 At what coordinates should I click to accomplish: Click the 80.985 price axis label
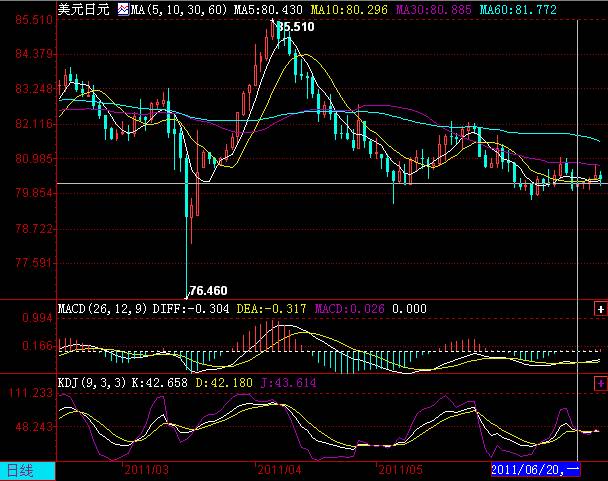pyautogui.click(x=34, y=159)
